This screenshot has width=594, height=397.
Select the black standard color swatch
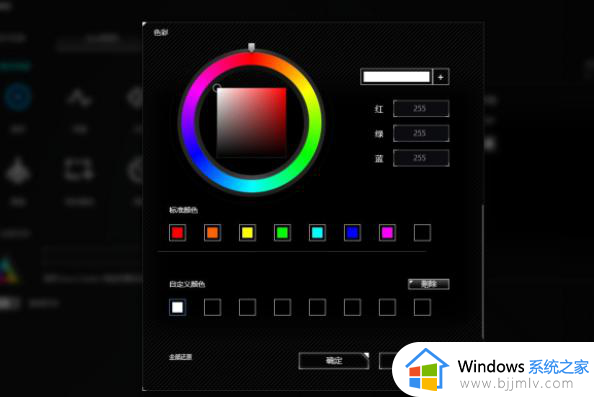coord(422,233)
